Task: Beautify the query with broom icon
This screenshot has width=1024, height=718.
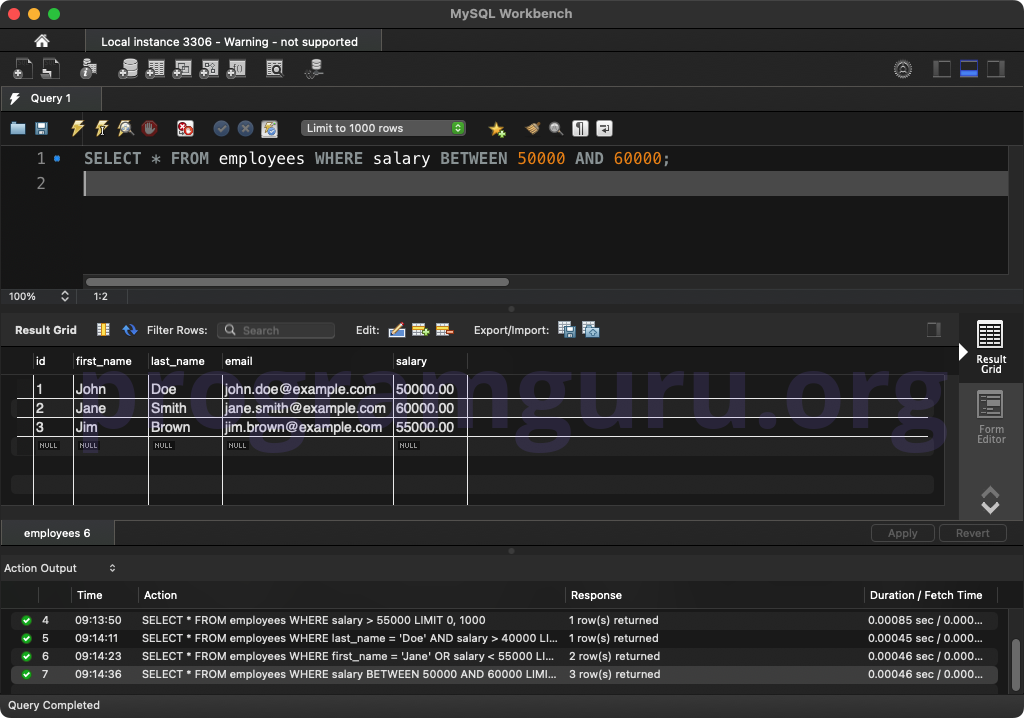Action: pos(532,128)
